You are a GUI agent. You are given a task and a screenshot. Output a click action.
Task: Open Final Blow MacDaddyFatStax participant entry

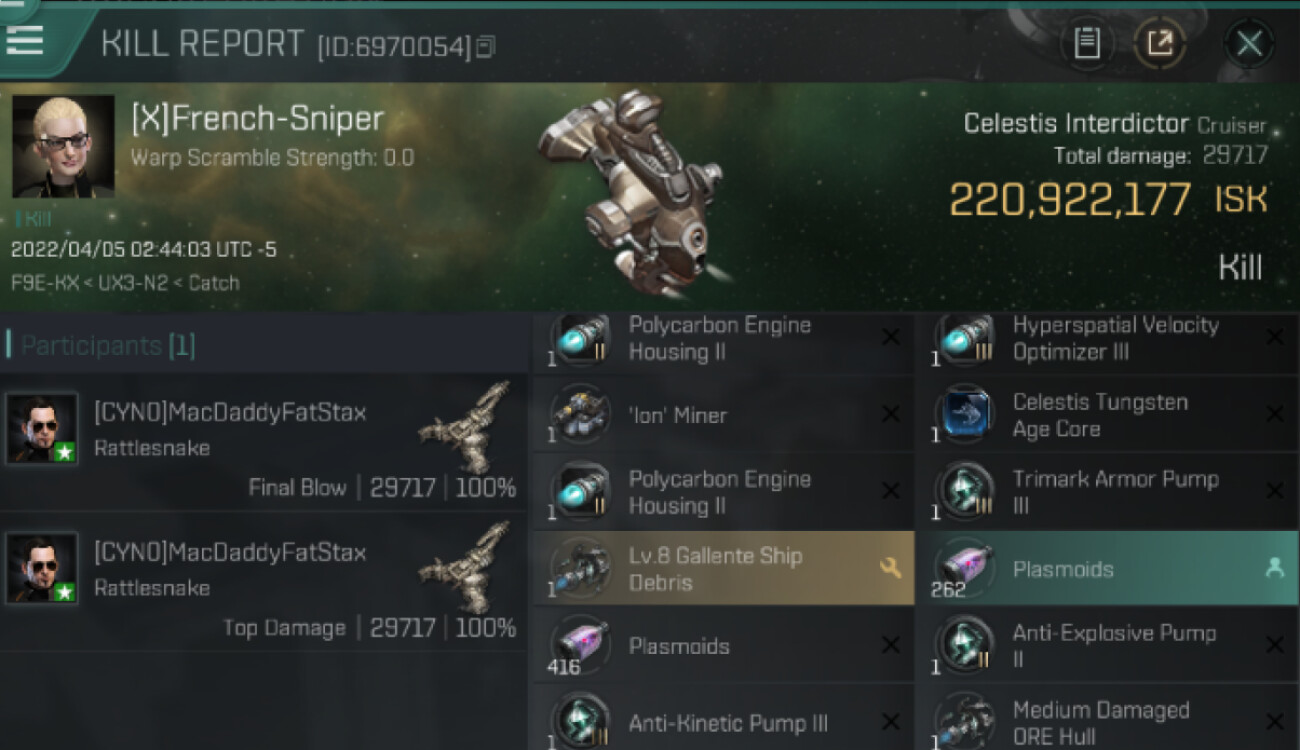click(264, 442)
